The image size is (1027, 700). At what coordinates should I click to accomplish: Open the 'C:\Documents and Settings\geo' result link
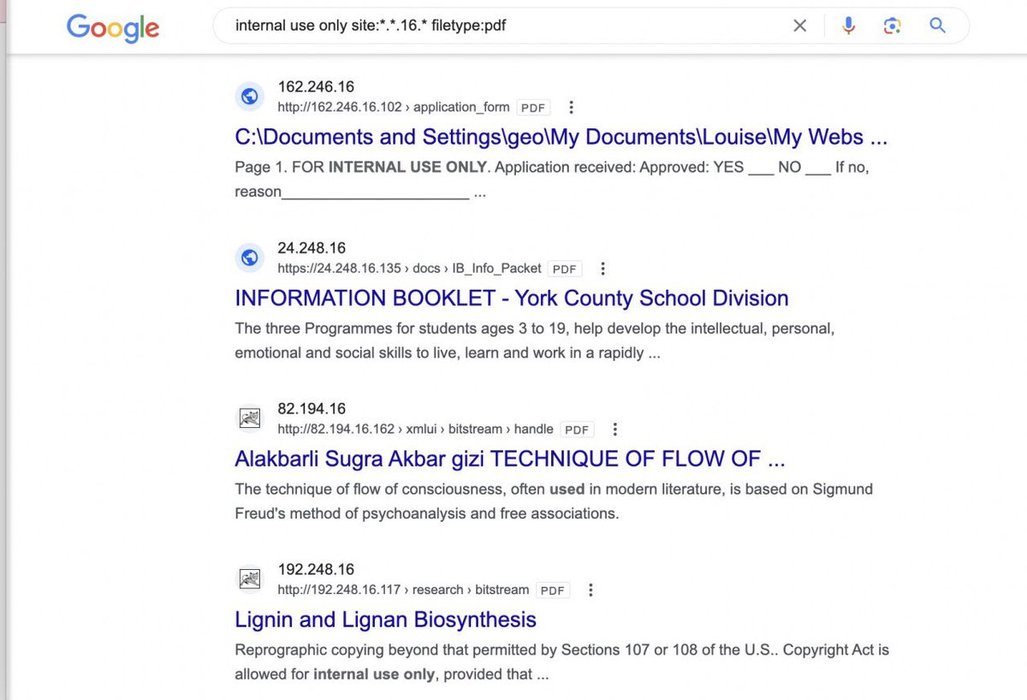[561, 137]
